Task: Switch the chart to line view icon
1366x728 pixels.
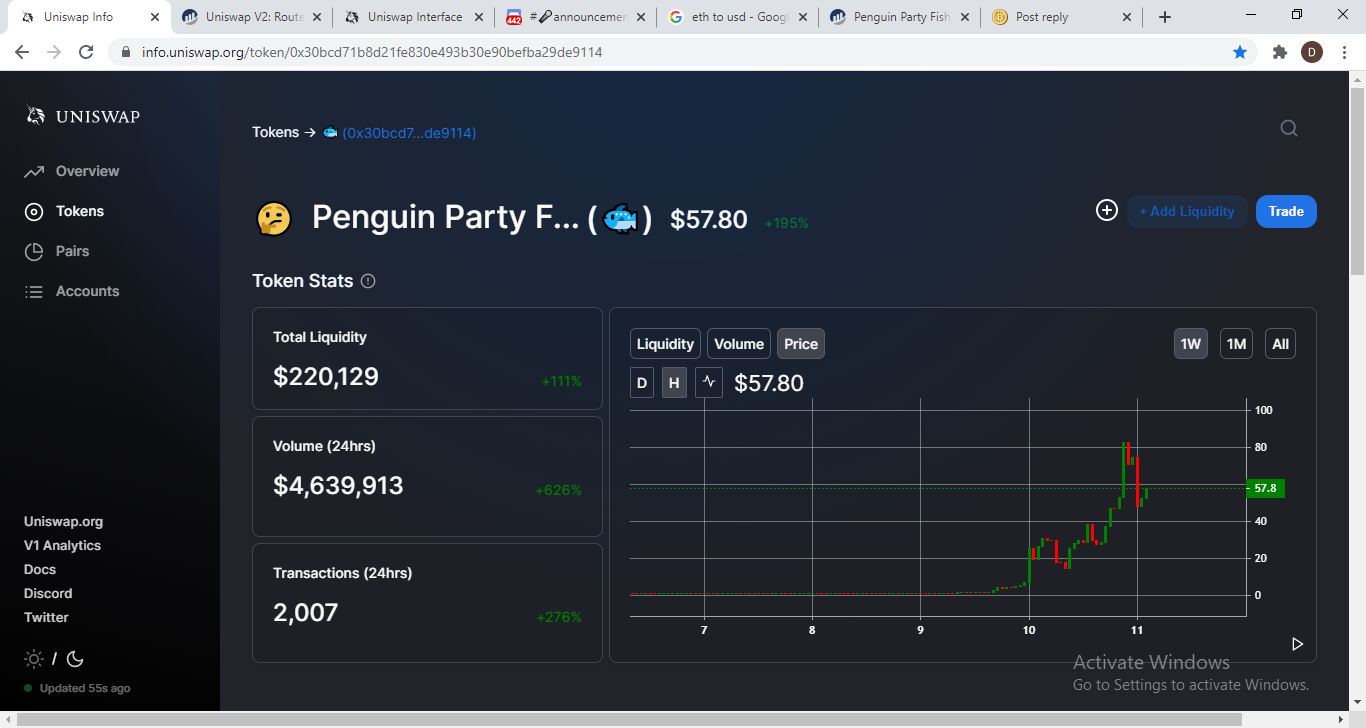Action: (x=709, y=382)
